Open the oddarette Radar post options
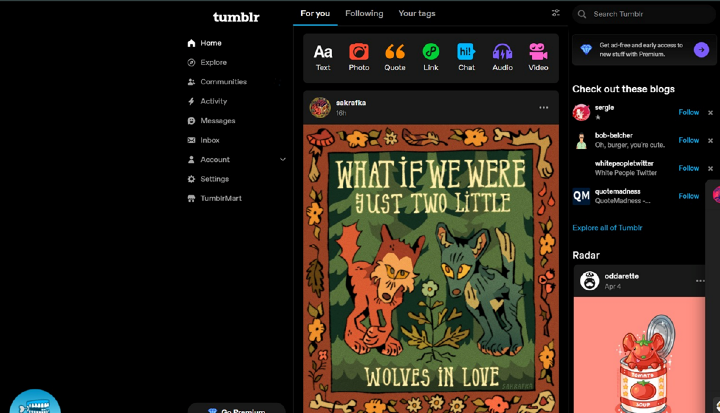Viewport: 720px width, 413px height. [700, 281]
